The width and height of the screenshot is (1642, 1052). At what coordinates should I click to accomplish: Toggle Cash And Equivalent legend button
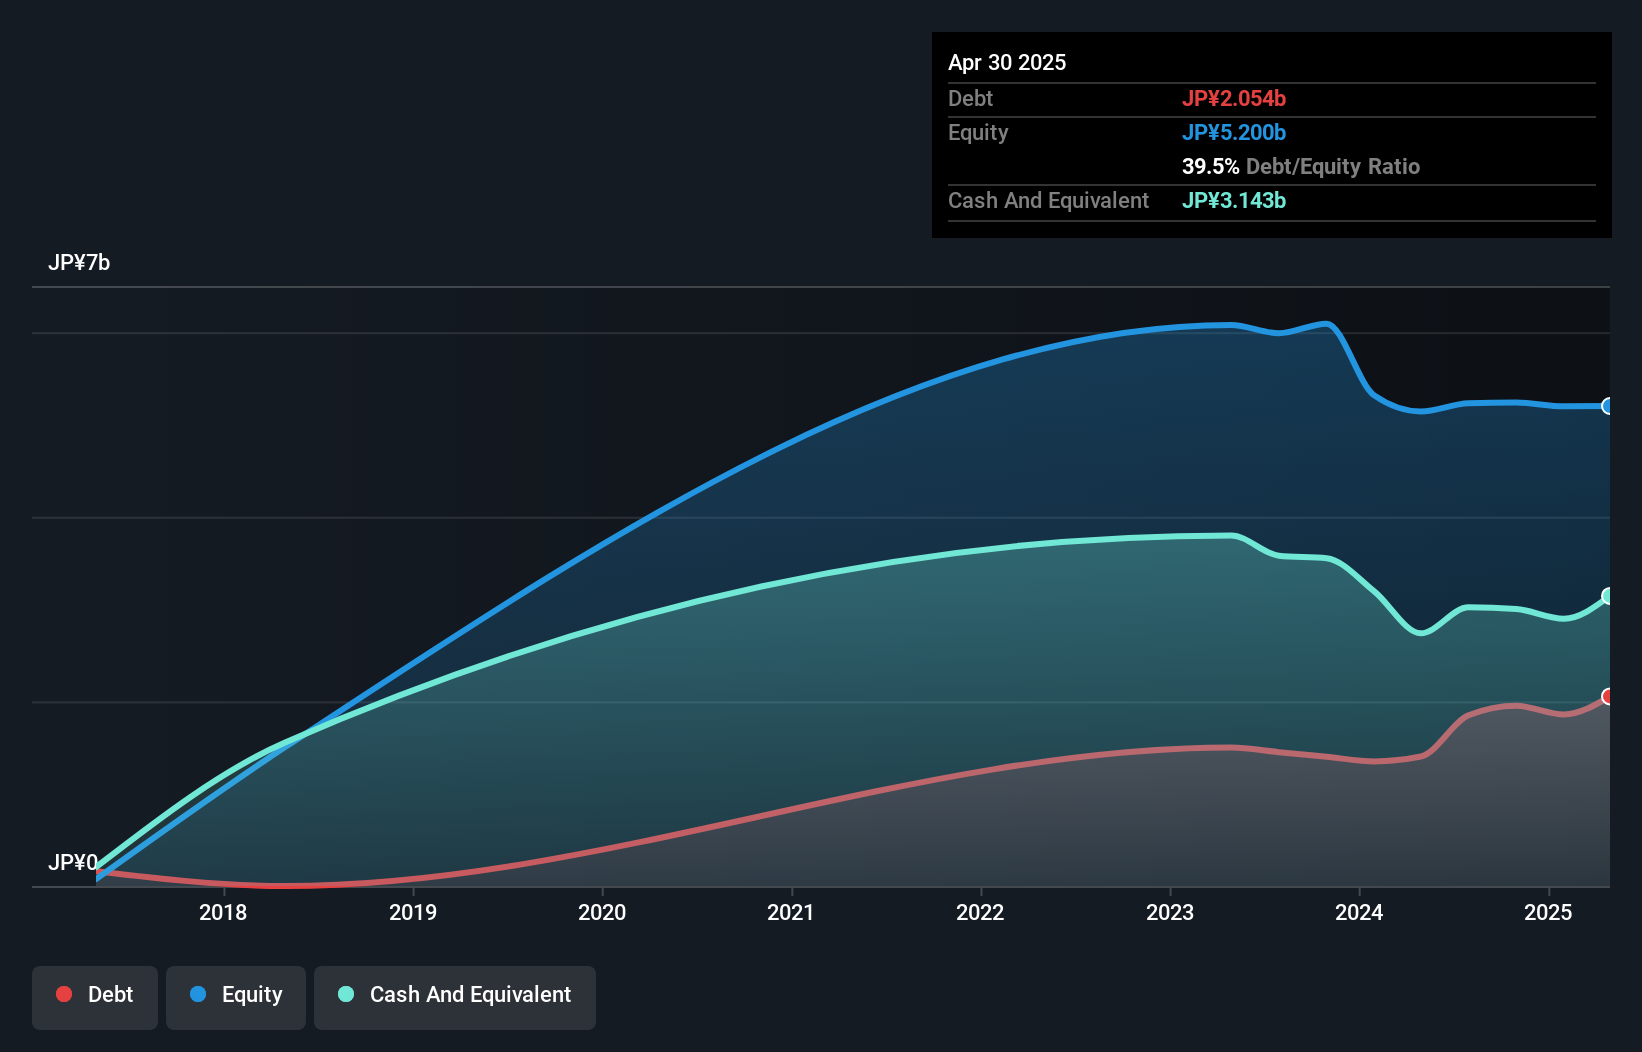pyautogui.click(x=455, y=996)
